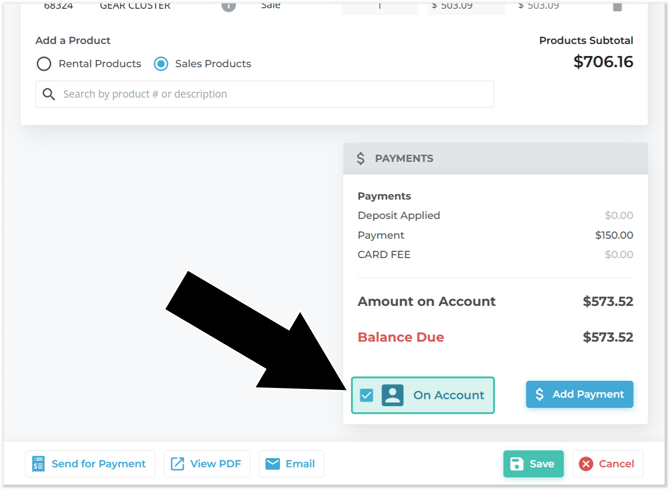Click the red Cancel X icon

(x=586, y=464)
